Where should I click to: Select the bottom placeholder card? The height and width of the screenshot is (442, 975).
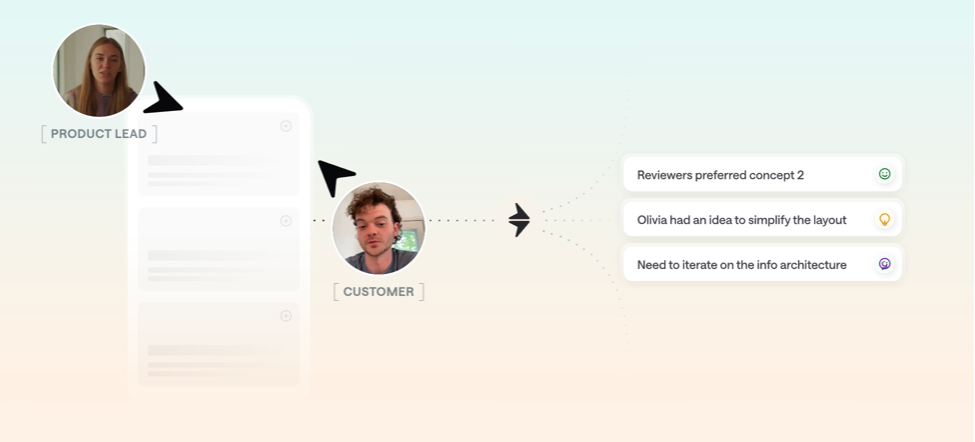218,344
